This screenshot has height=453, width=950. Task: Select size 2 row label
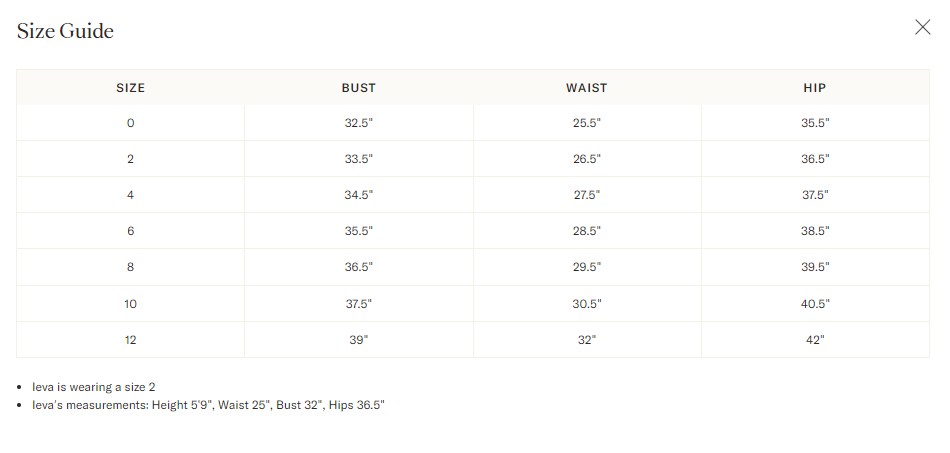(x=130, y=159)
